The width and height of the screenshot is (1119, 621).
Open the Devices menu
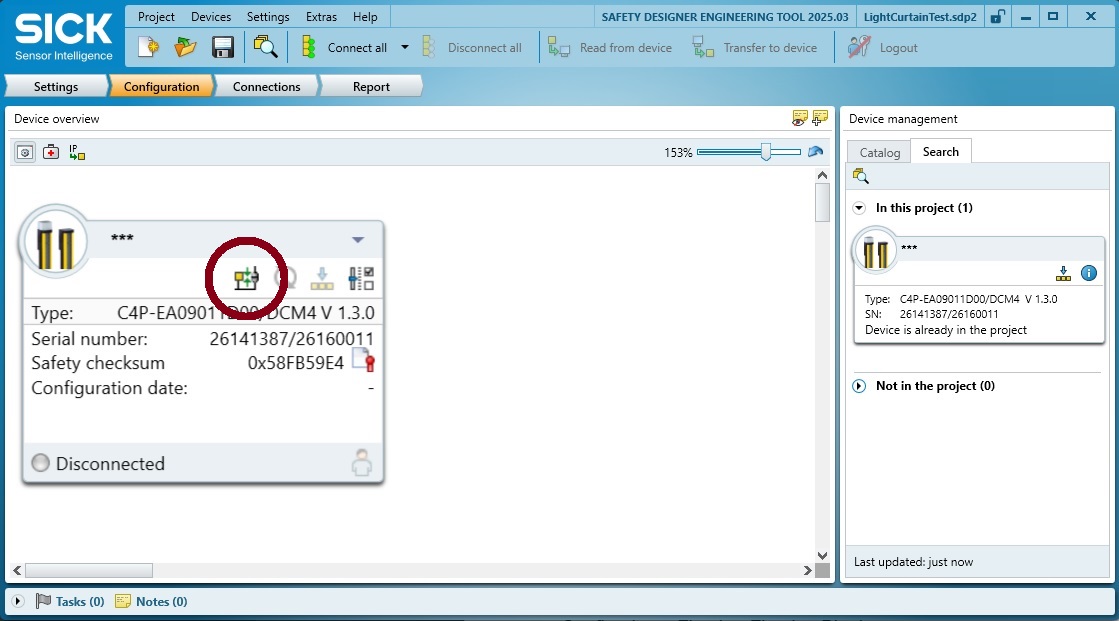tap(211, 16)
